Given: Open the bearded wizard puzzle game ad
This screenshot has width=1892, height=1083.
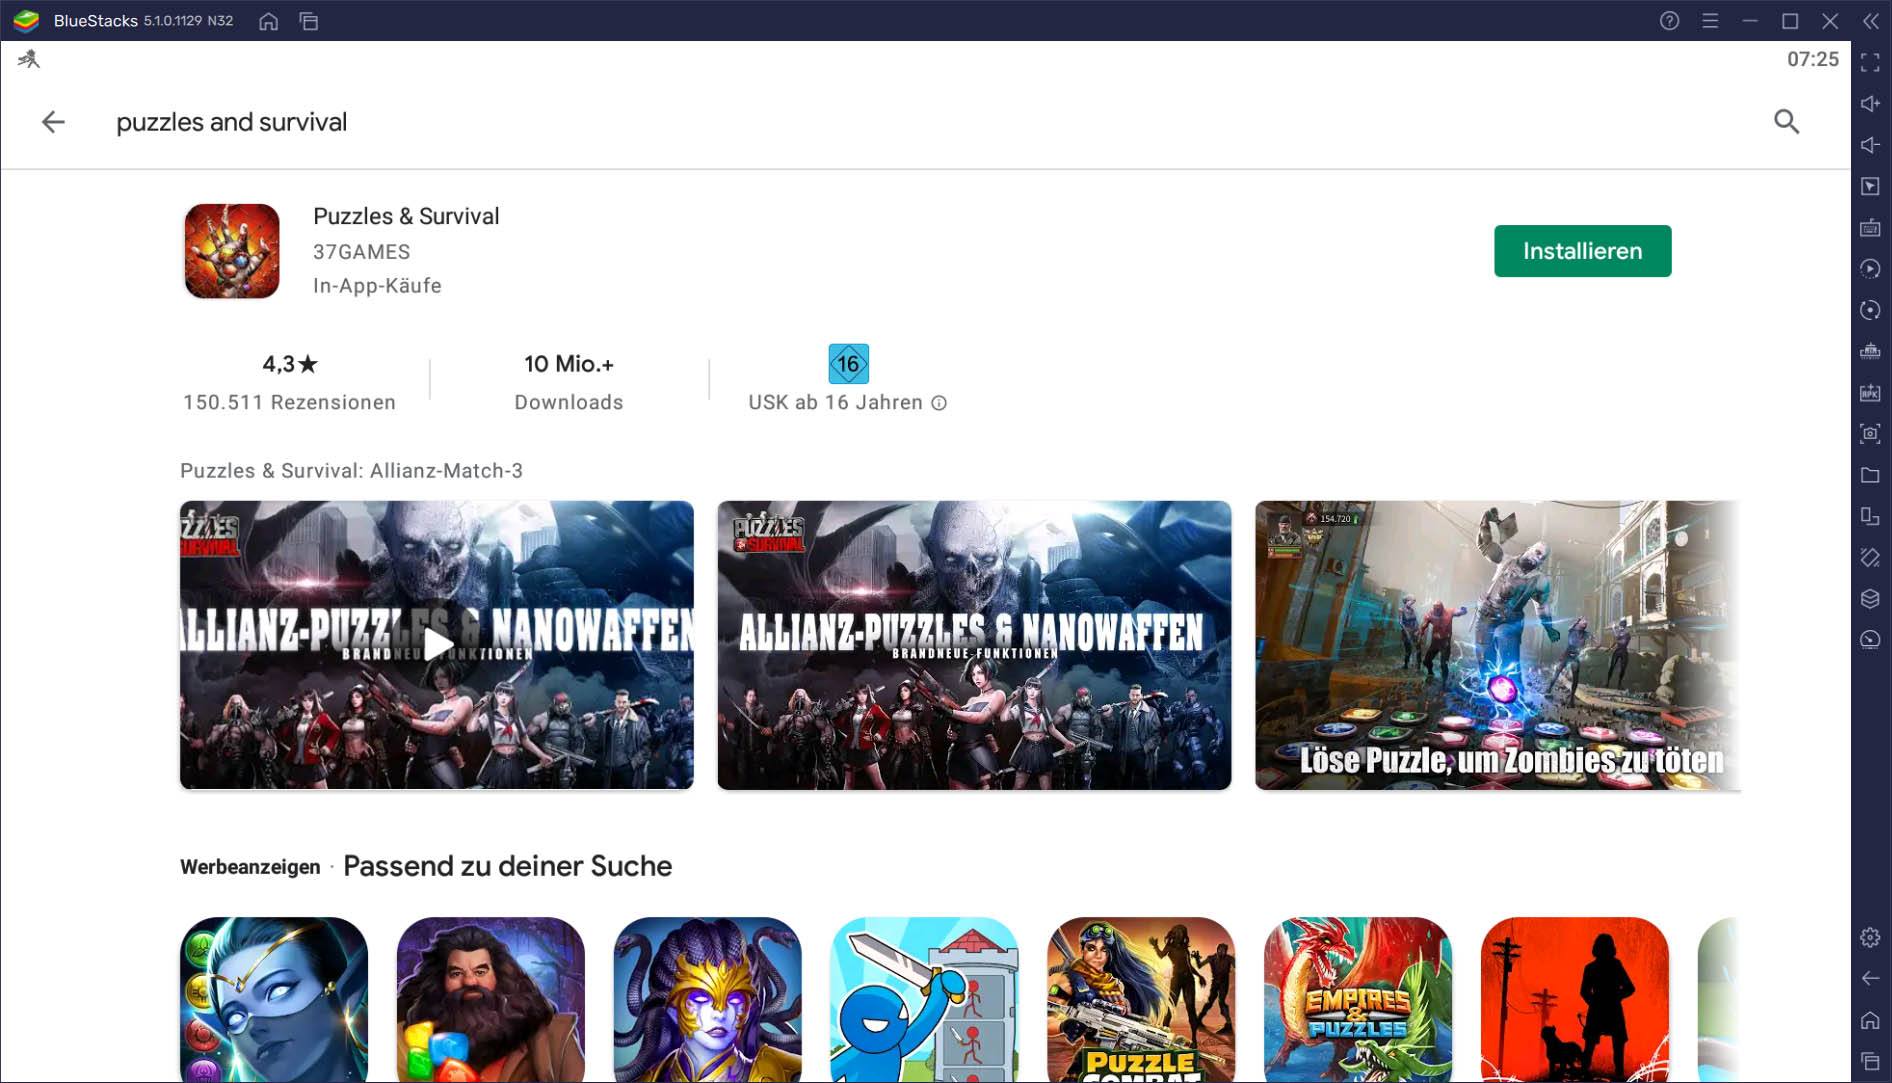Looking at the screenshot, I should 491,1000.
